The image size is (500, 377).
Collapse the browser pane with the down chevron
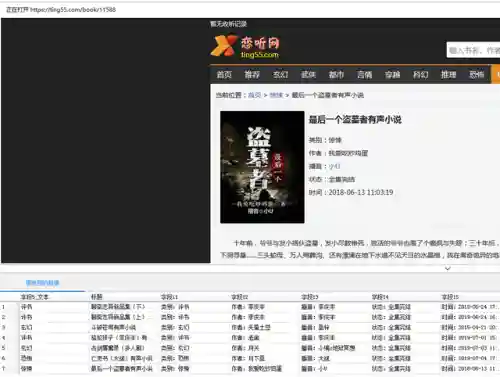click(448, 268)
